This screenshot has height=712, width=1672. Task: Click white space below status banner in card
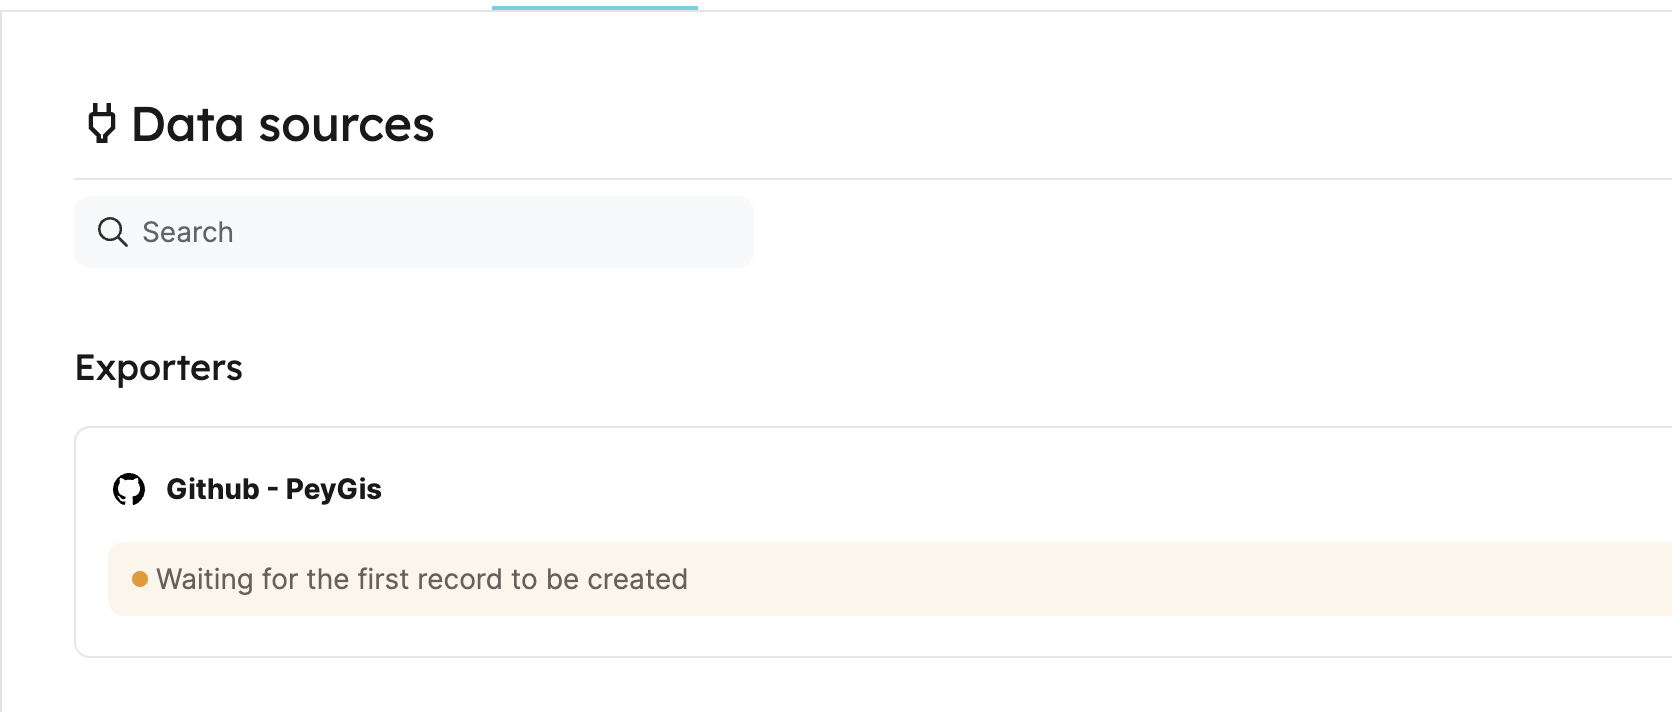(873, 636)
